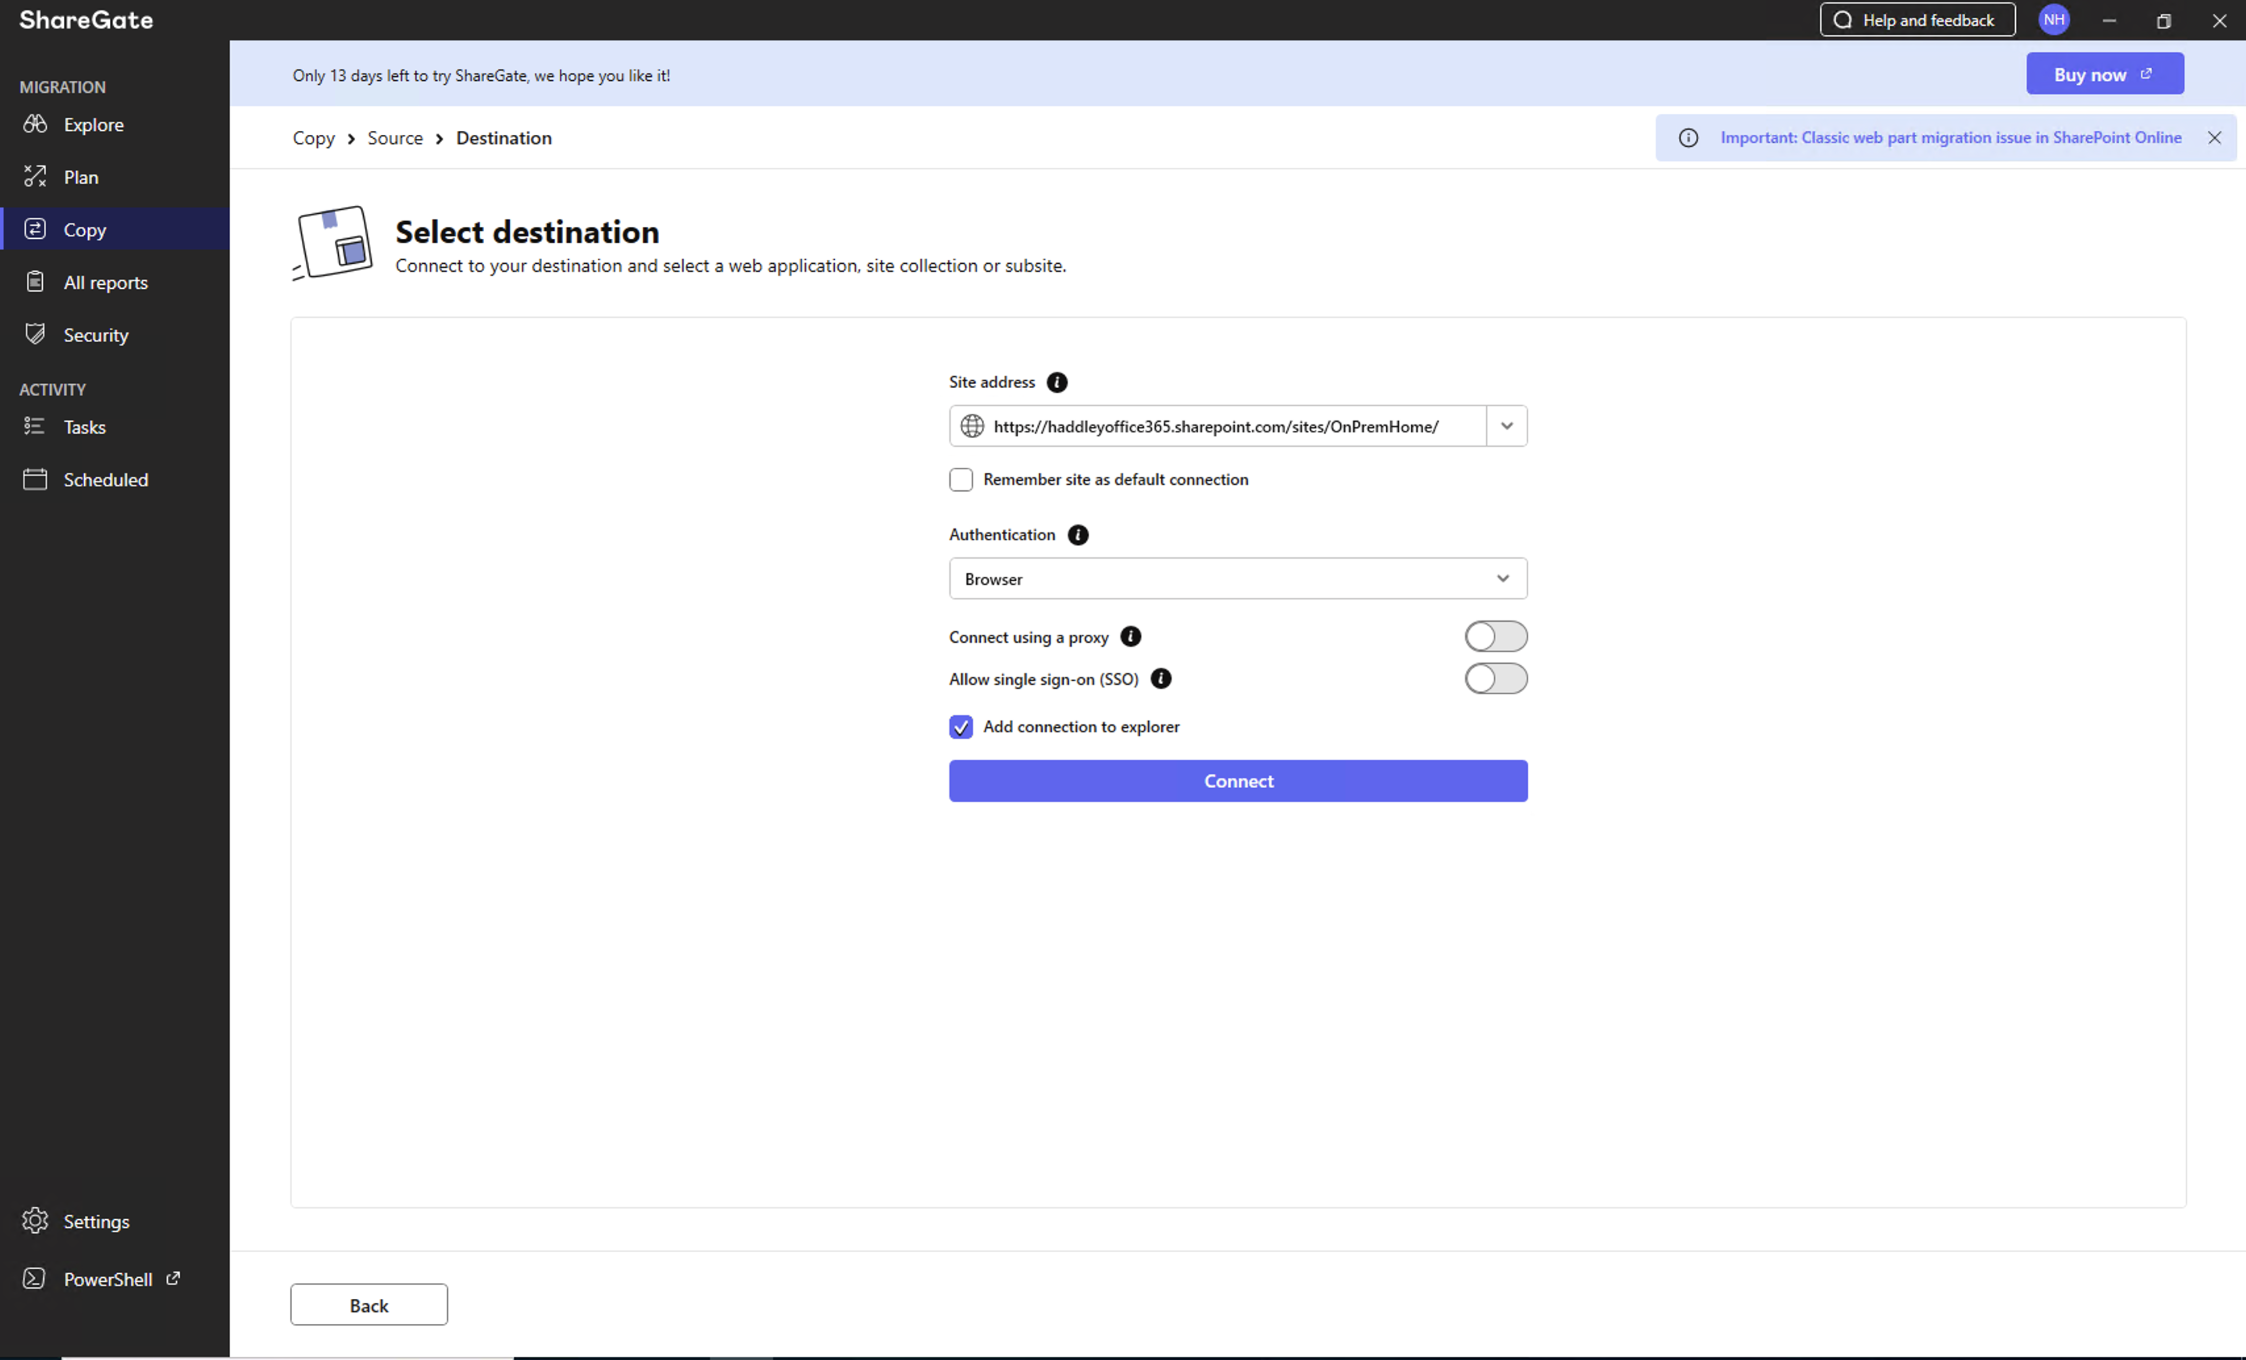Restore the window size
Image resolution: width=2246 pixels, height=1360 pixels.
2164,20
